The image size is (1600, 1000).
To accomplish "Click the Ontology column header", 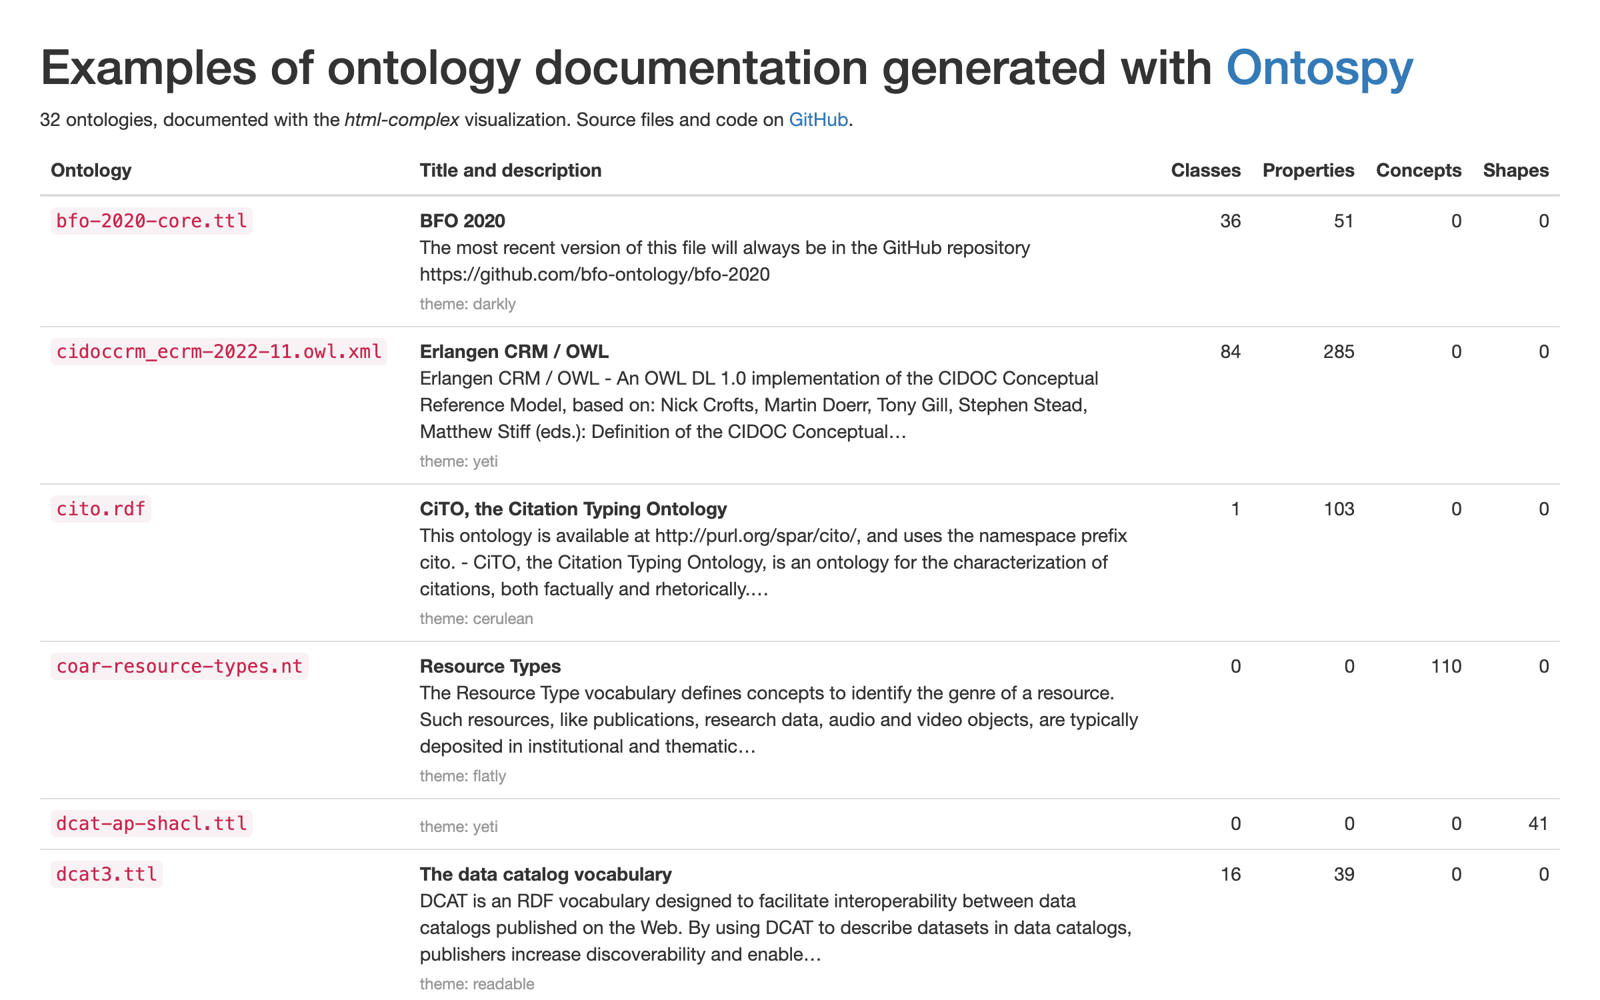I will click(91, 170).
